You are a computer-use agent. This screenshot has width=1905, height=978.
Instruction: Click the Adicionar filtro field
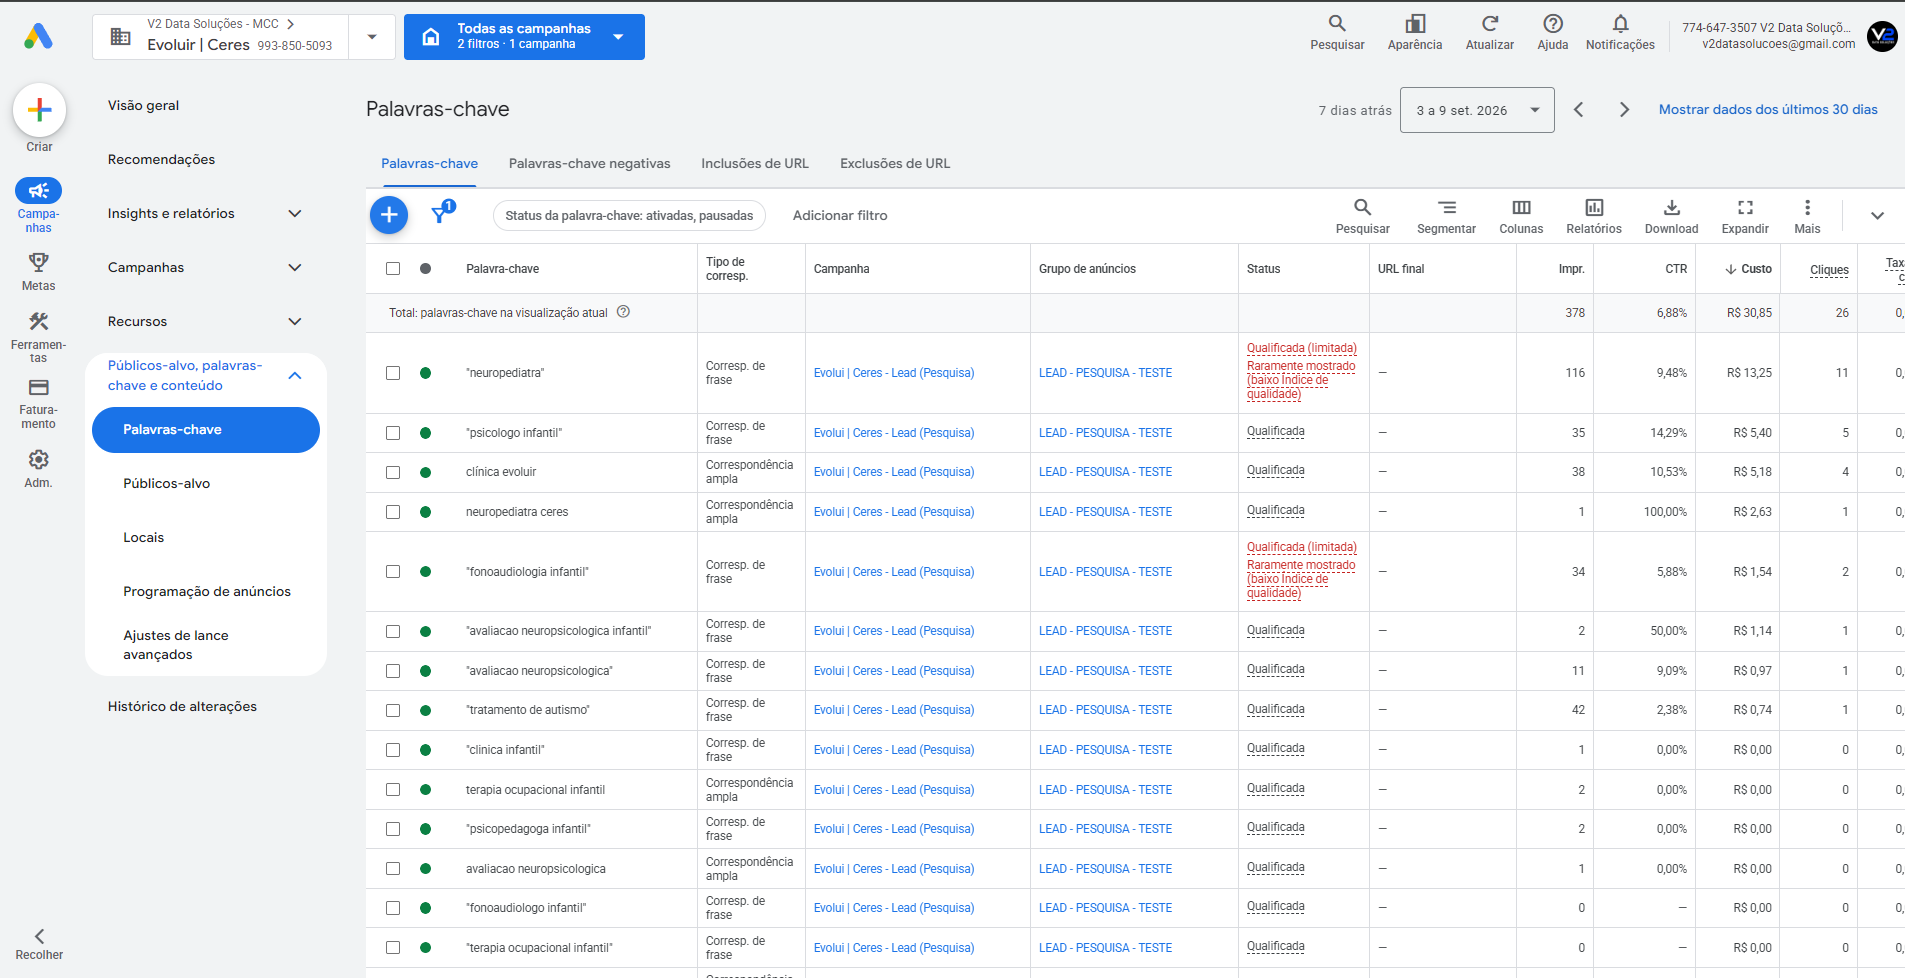(840, 215)
